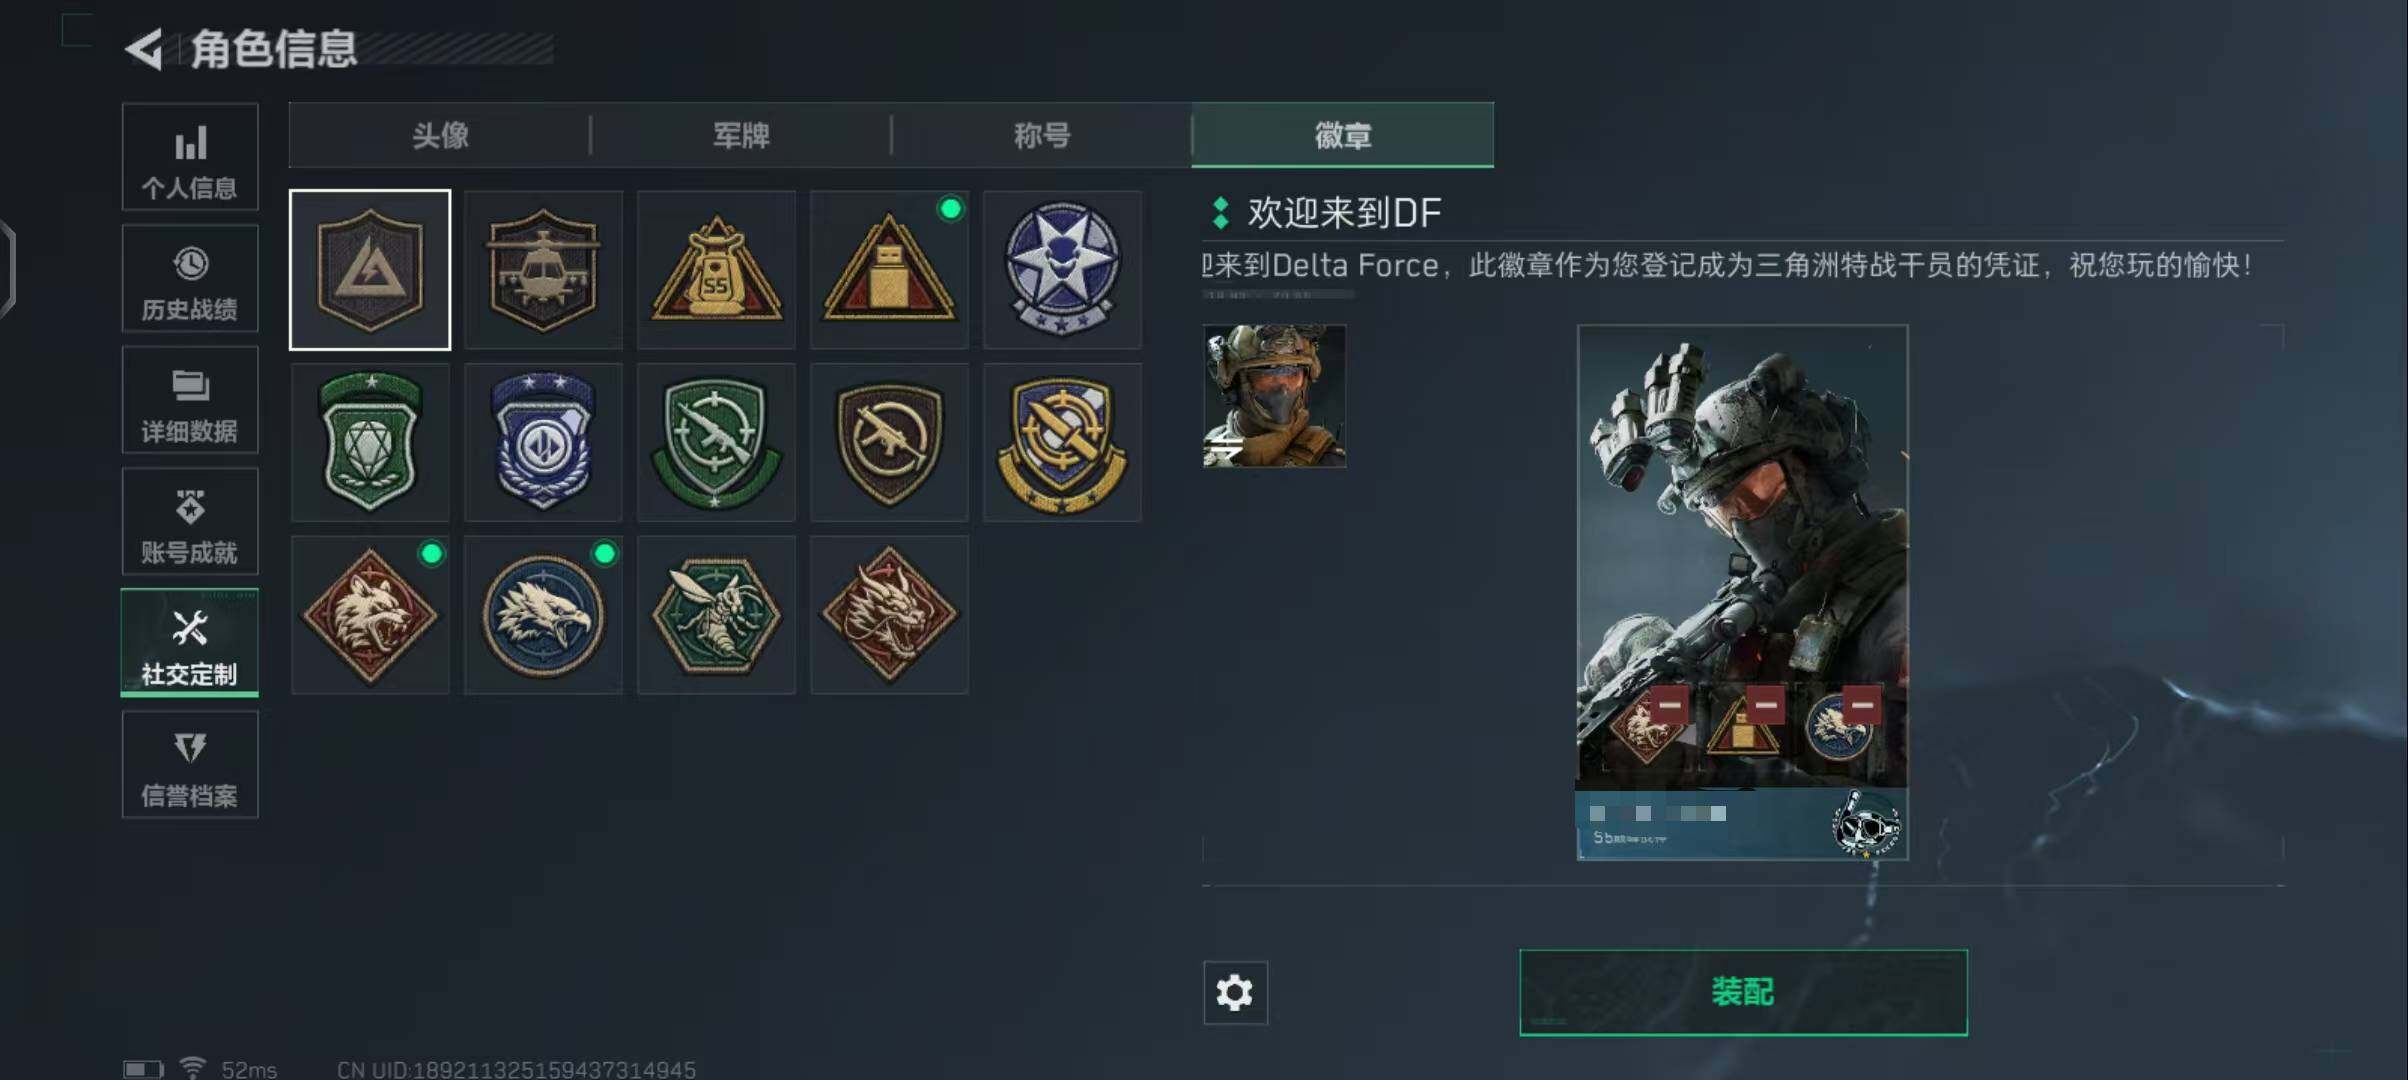Image resolution: width=2408 pixels, height=1080 pixels.
Task: Choose the green hornet hexagon badge
Action: 716,615
